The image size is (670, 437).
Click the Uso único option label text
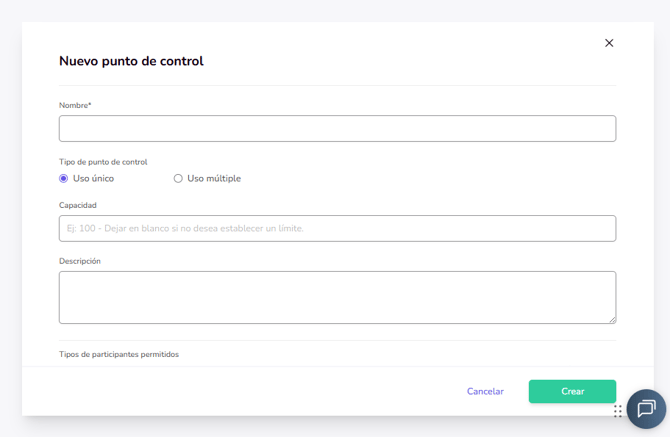coord(93,179)
